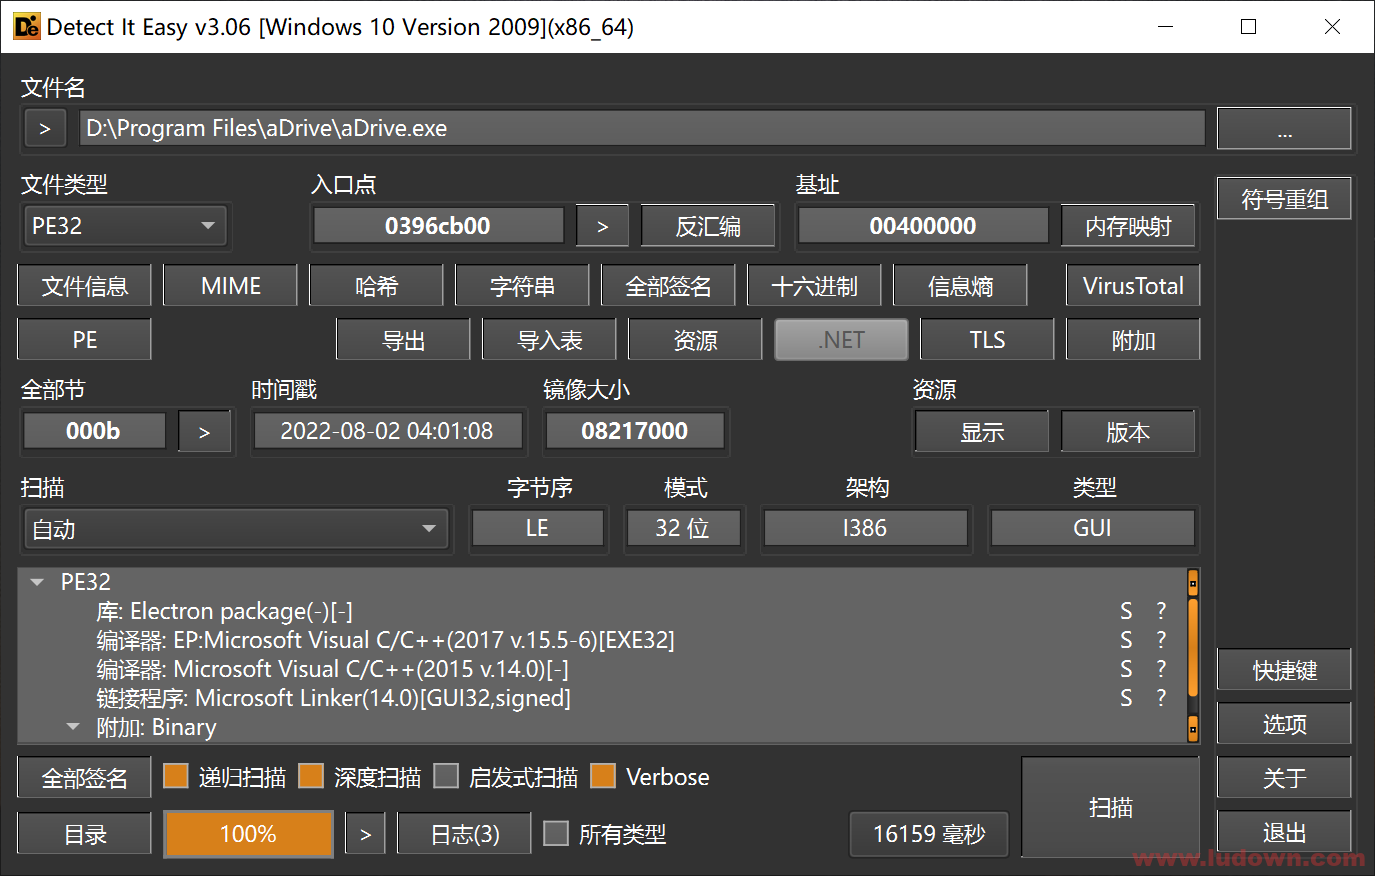The width and height of the screenshot is (1375, 876).
Task: Select the Microsoft Visual C/C++ 2015 v.14.0 row
Action: [332, 669]
